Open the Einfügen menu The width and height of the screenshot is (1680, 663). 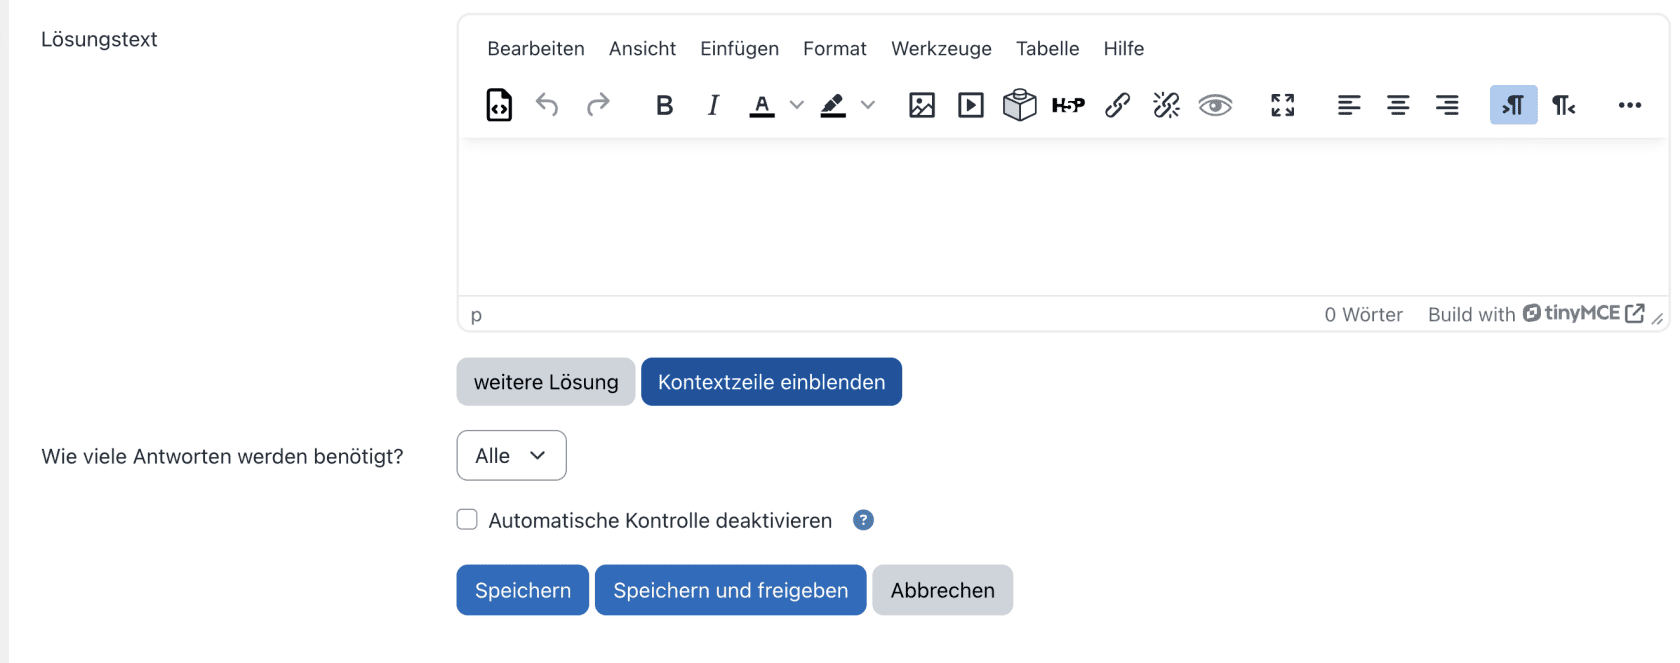(739, 48)
